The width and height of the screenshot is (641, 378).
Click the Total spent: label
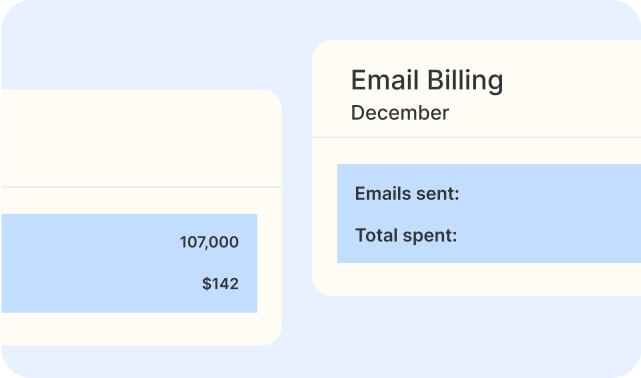[x=406, y=235]
